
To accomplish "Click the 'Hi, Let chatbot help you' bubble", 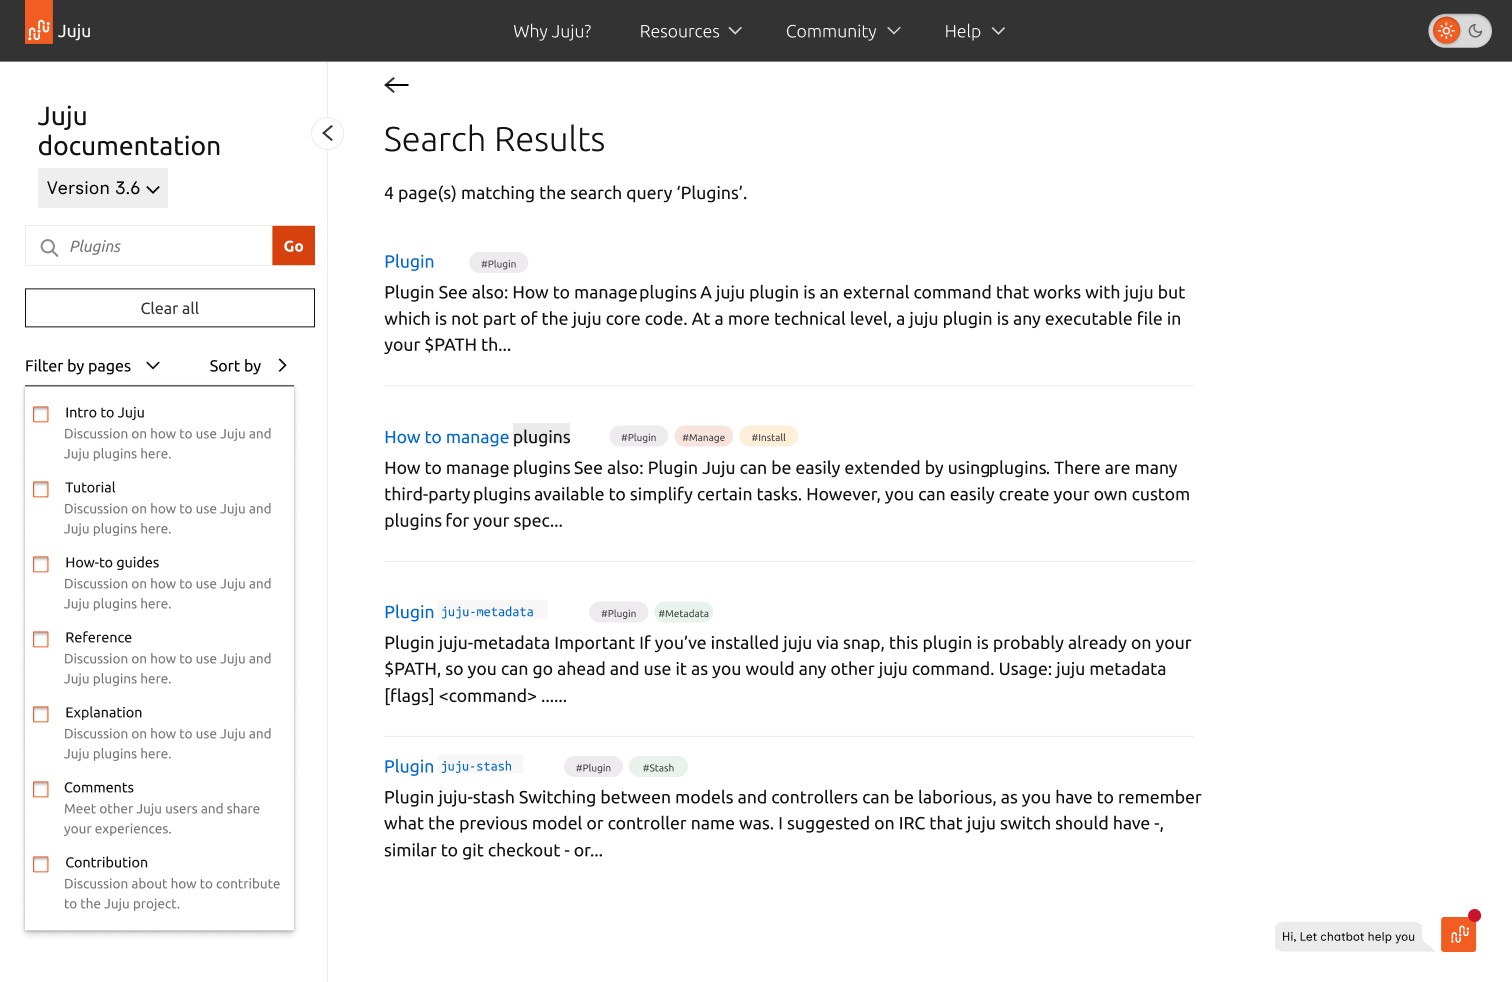I will point(1348,937).
